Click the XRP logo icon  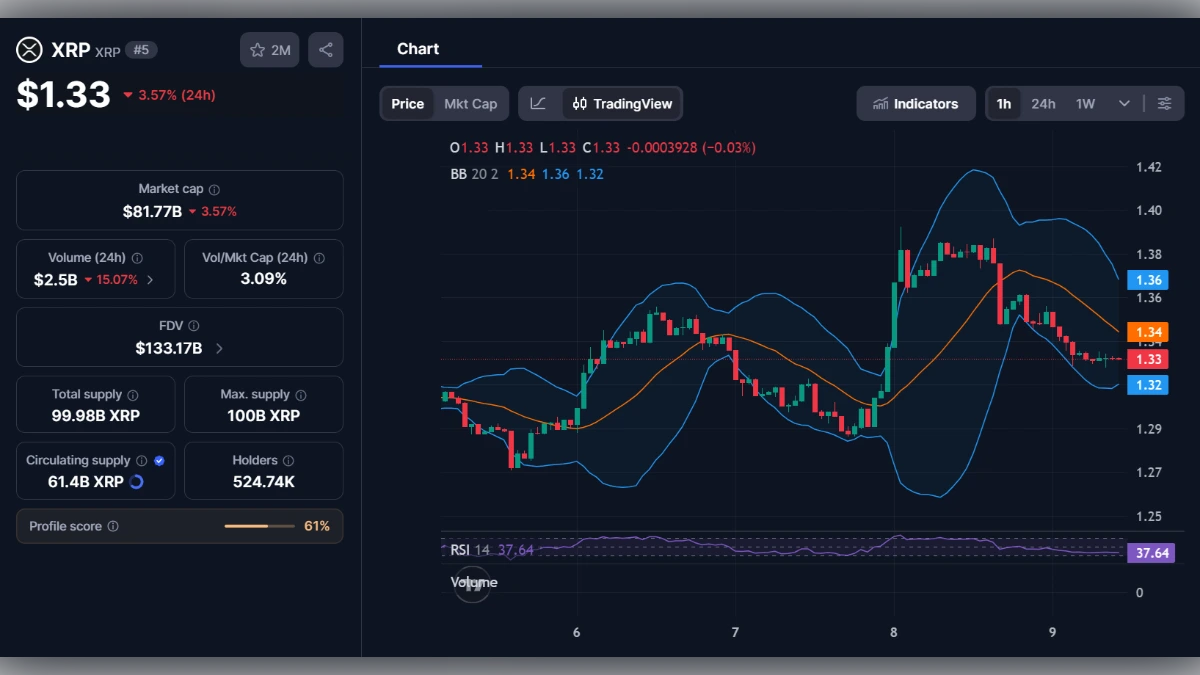(x=29, y=50)
